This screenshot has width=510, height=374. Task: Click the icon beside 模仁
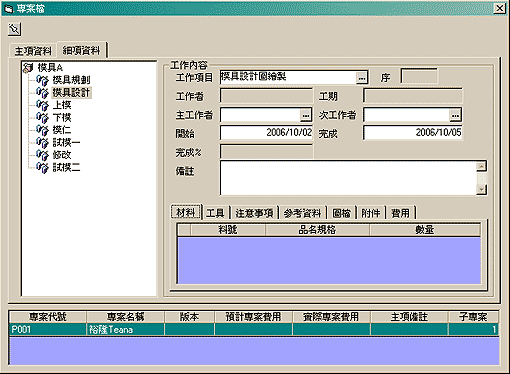tap(42, 130)
